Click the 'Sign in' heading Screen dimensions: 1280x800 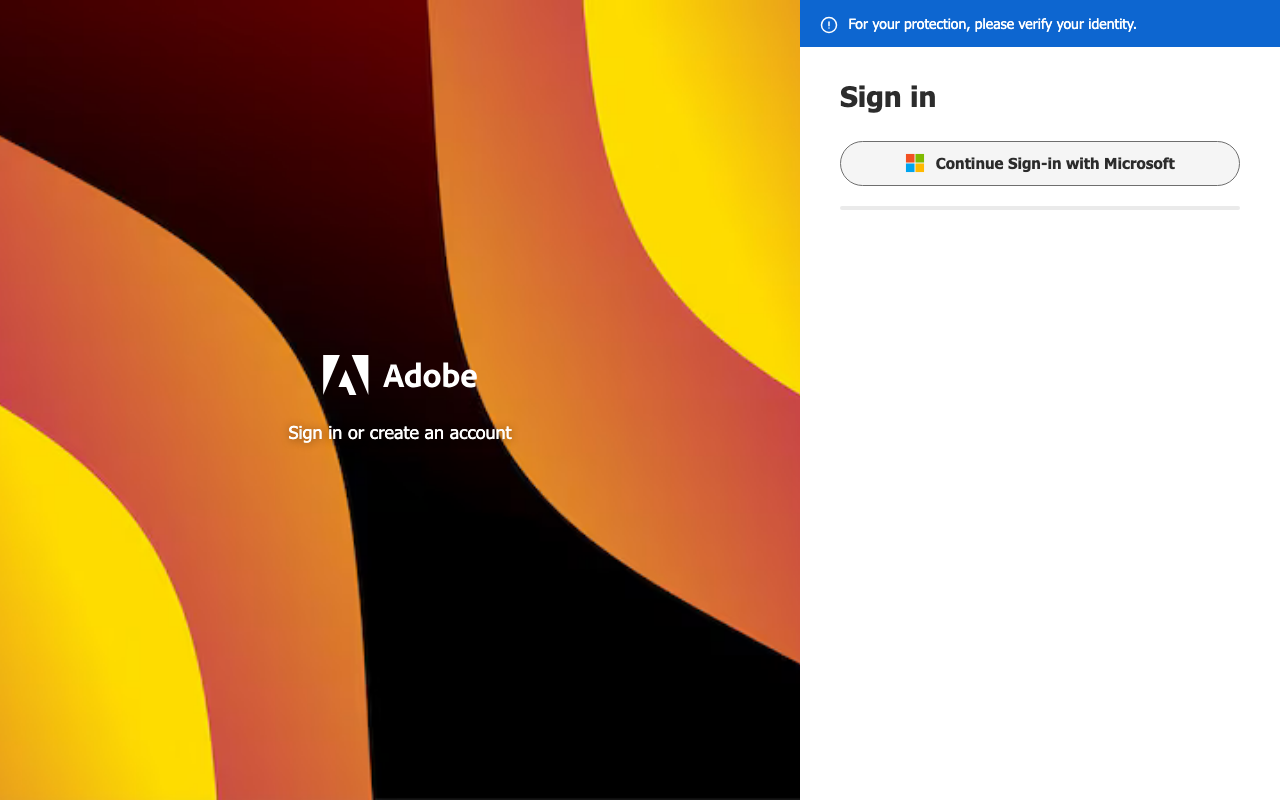888,97
